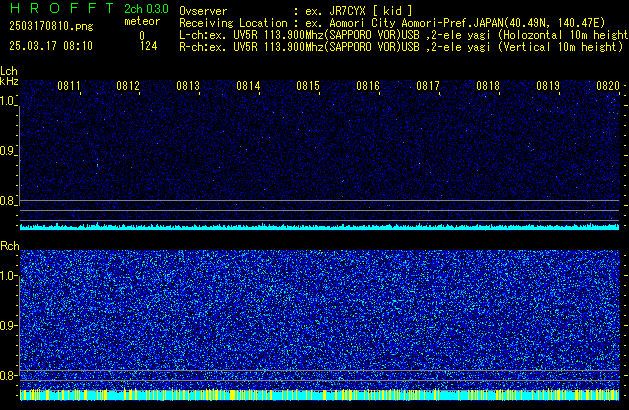Select the 1.0 frequency label on the Rch axis

[x=8, y=276]
